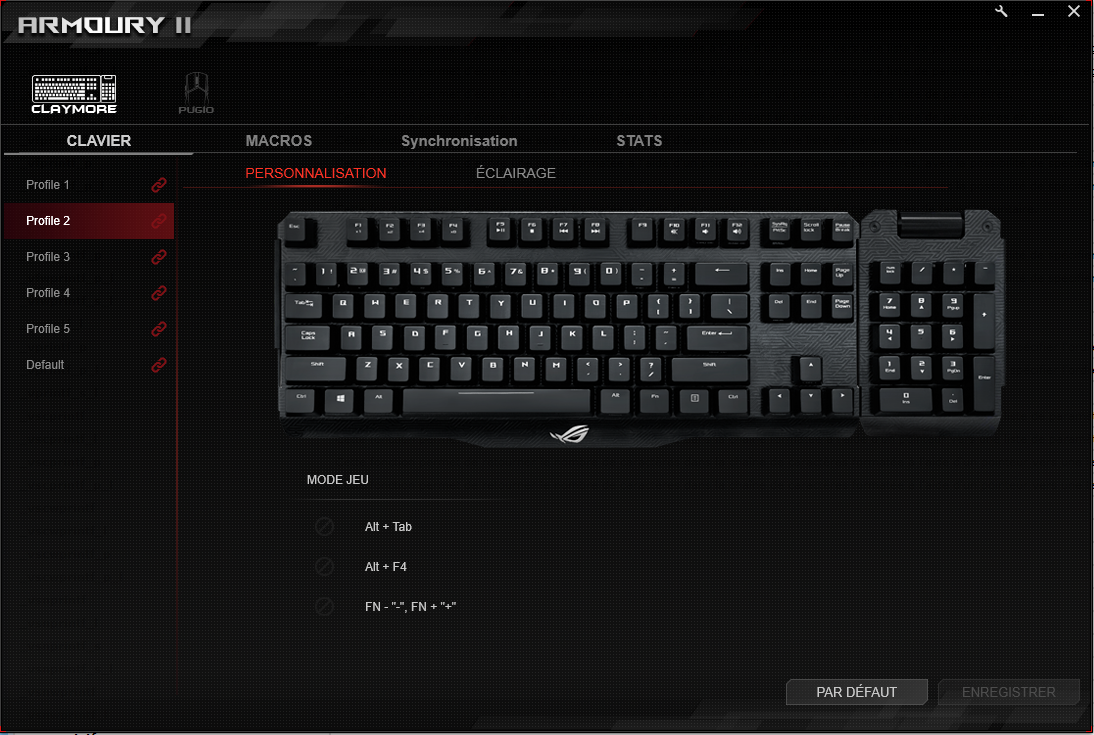This screenshot has height=735, width=1094.
Task: Switch to the MACROS tab
Action: pyautogui.click(x=278, y=141)
